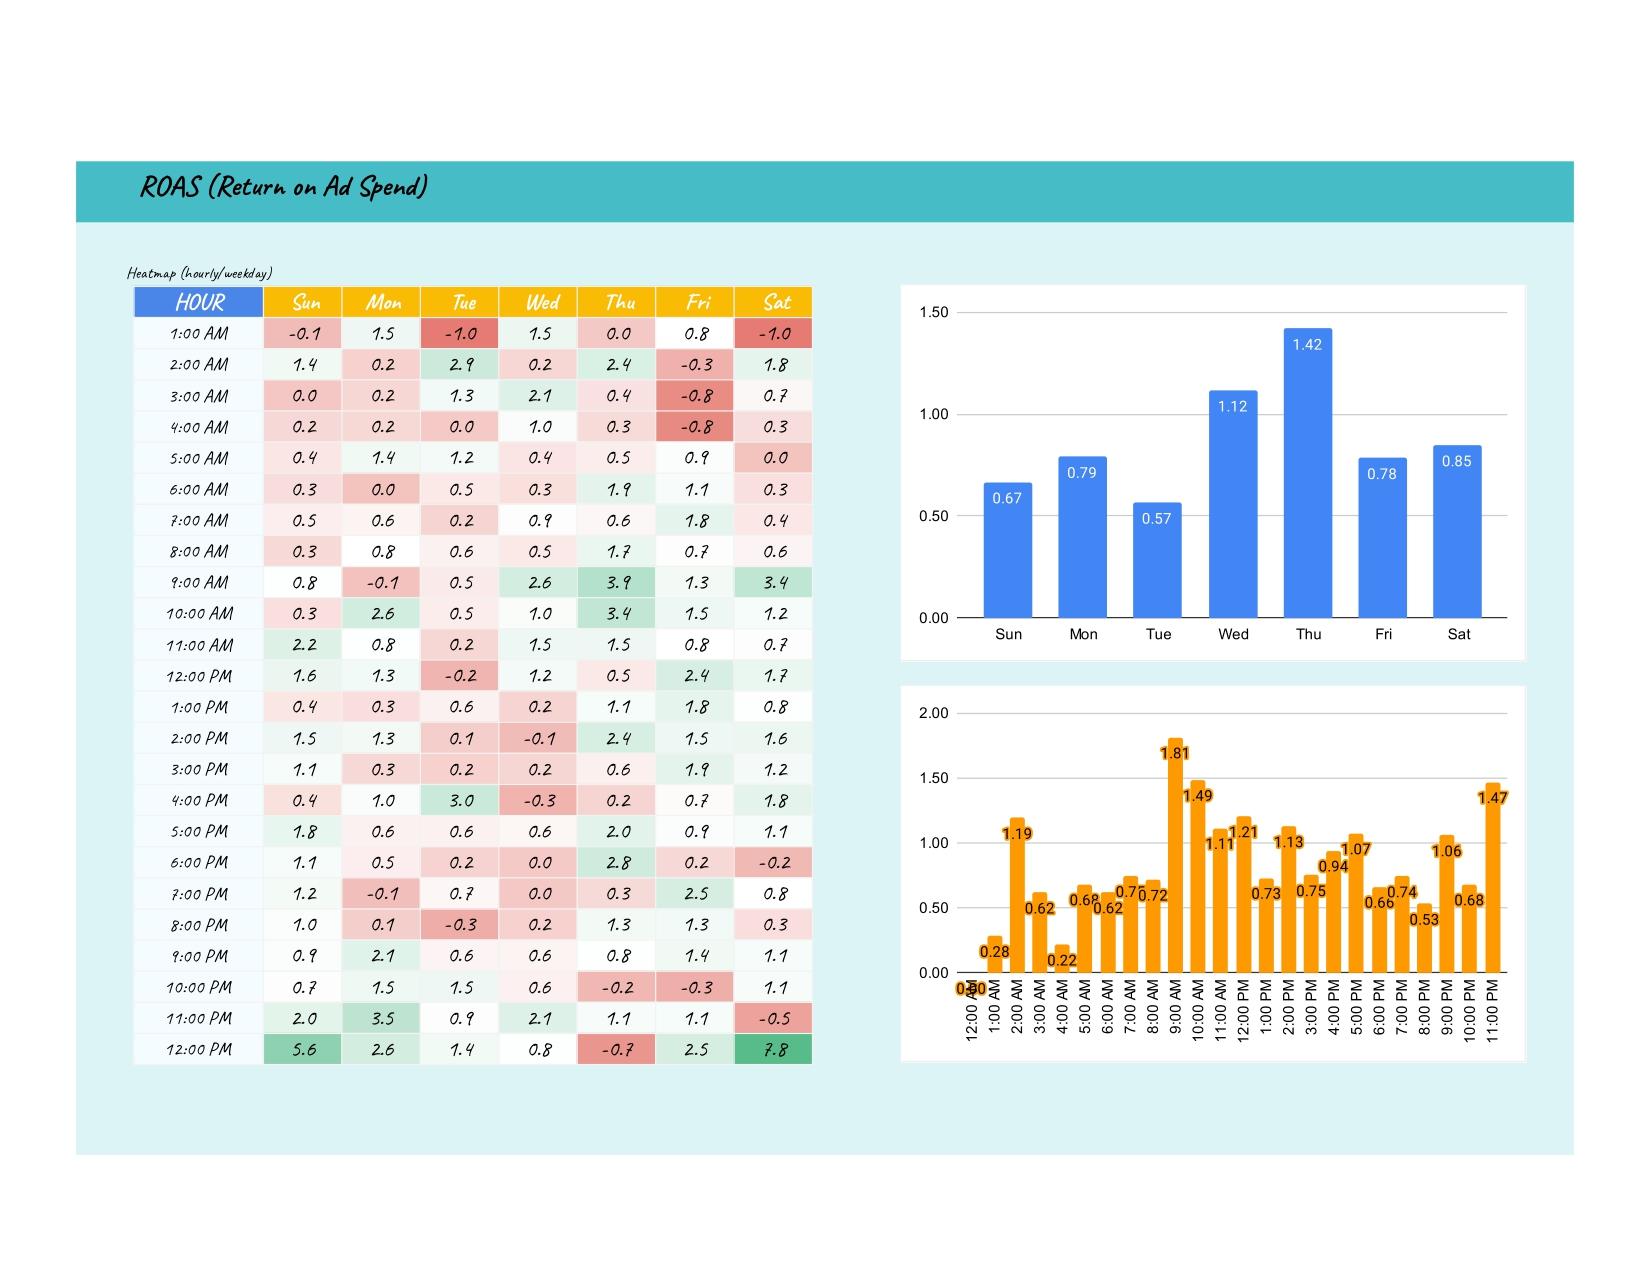Select the 6:00 AM heatmap row label
Image resolution: width=1650 pixels, height=1275 pixels.
(199, 489)
